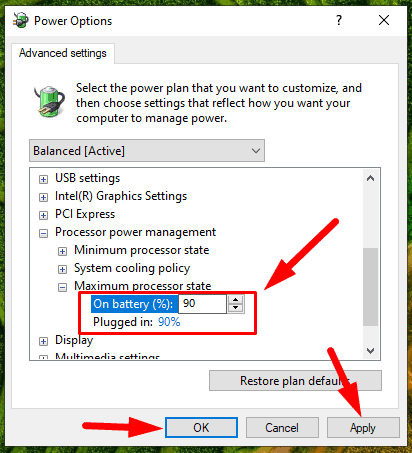The width and height of the screenshot is (412, 453).
Task: Decrease On battery value with down spinner
Action: point(236,308)
